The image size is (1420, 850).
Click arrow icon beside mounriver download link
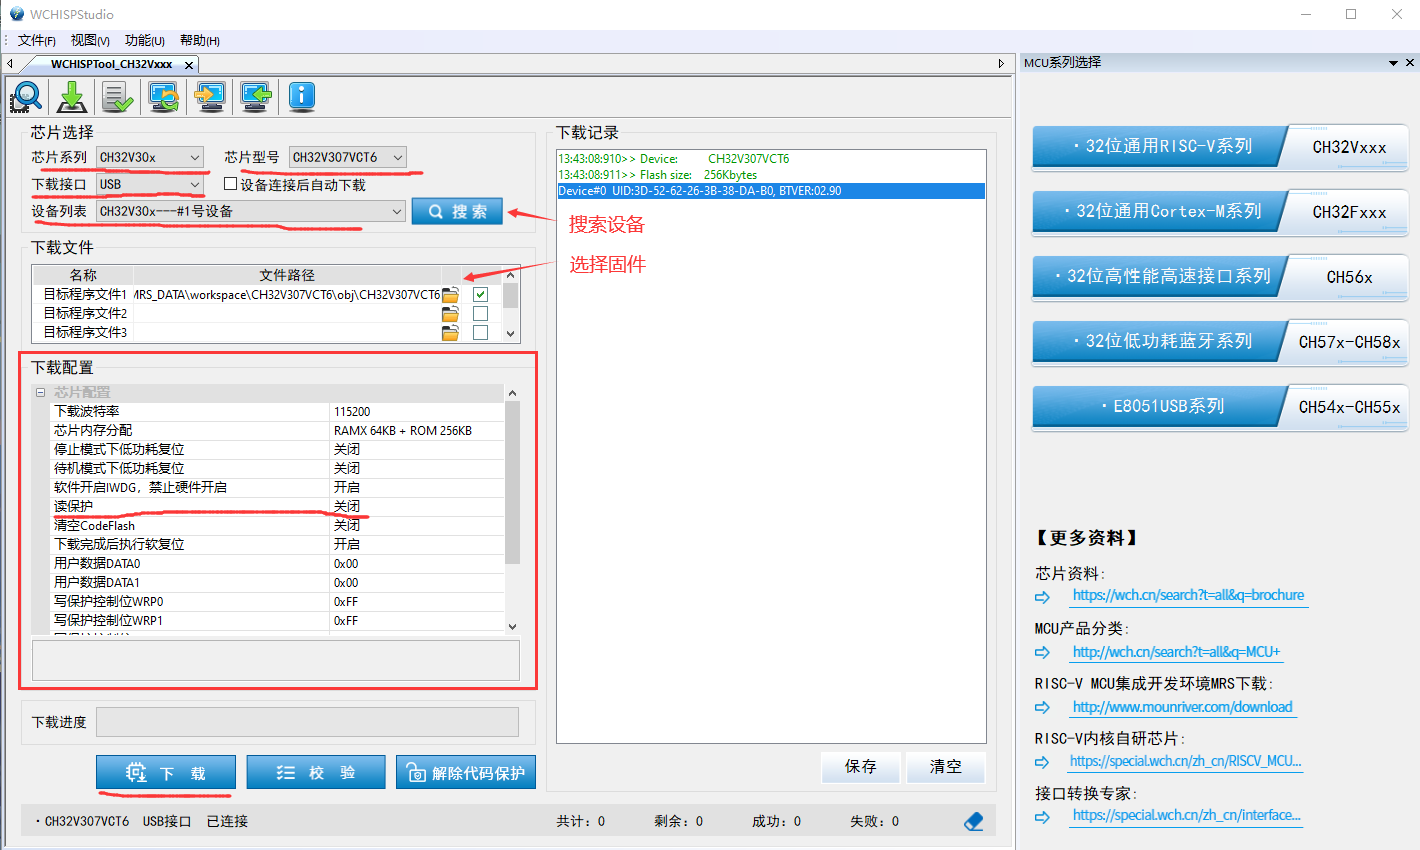coord(1042,707)
